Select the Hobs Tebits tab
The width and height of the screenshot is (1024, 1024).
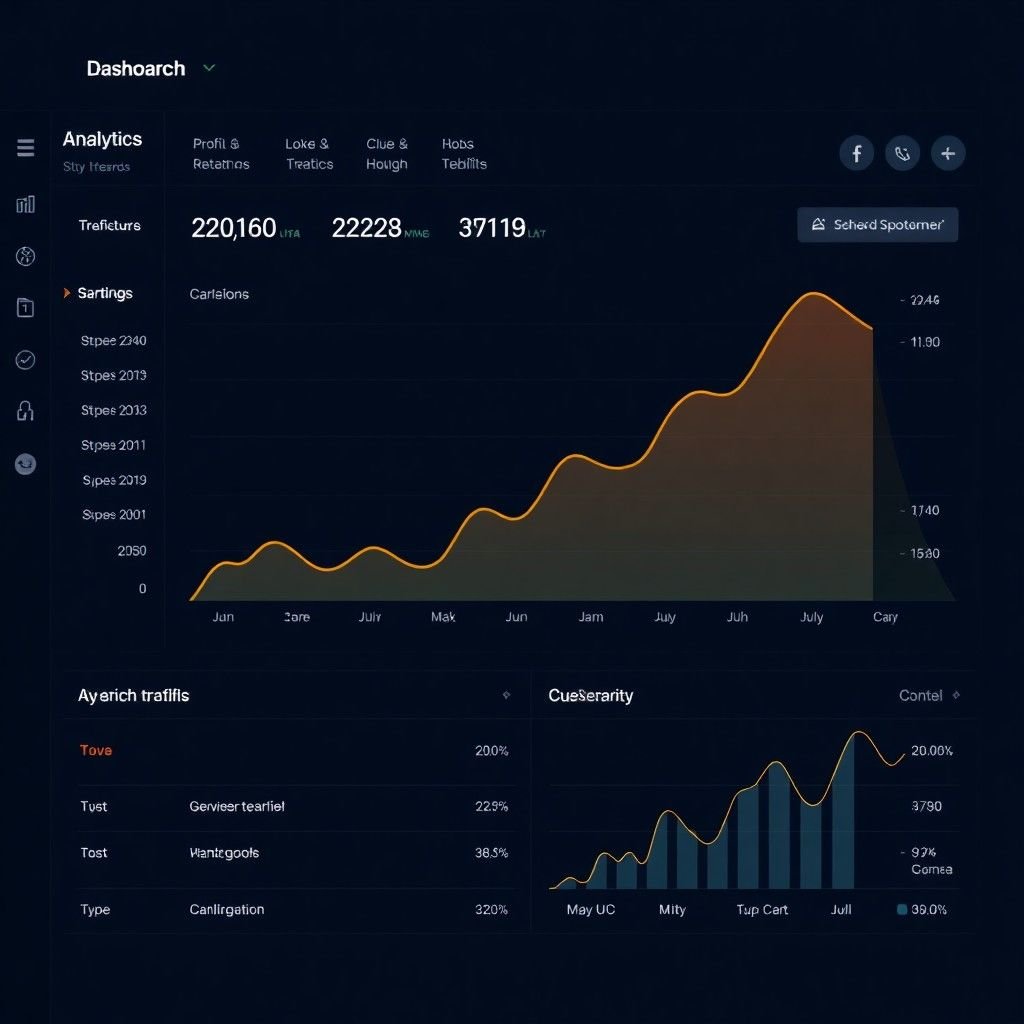pos(462,152)
